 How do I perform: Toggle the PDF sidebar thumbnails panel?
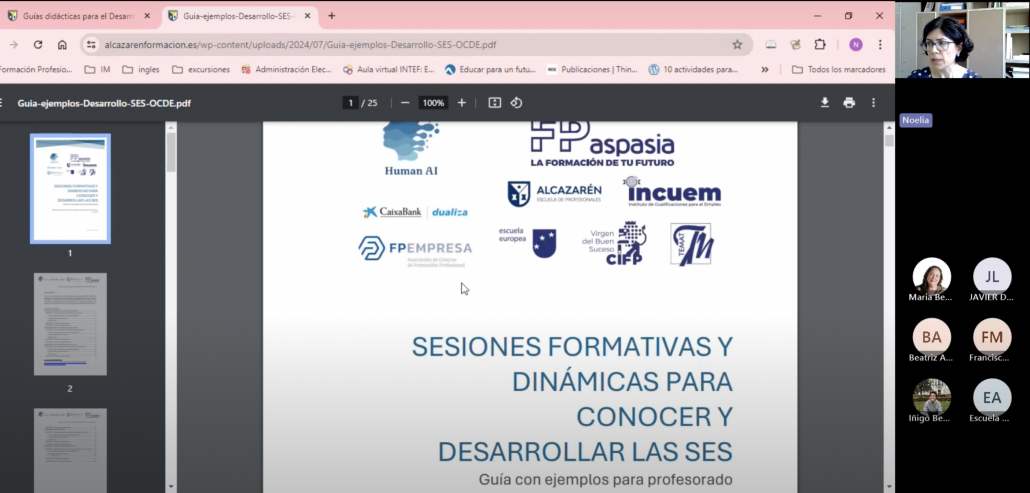[x=2, y=103]
